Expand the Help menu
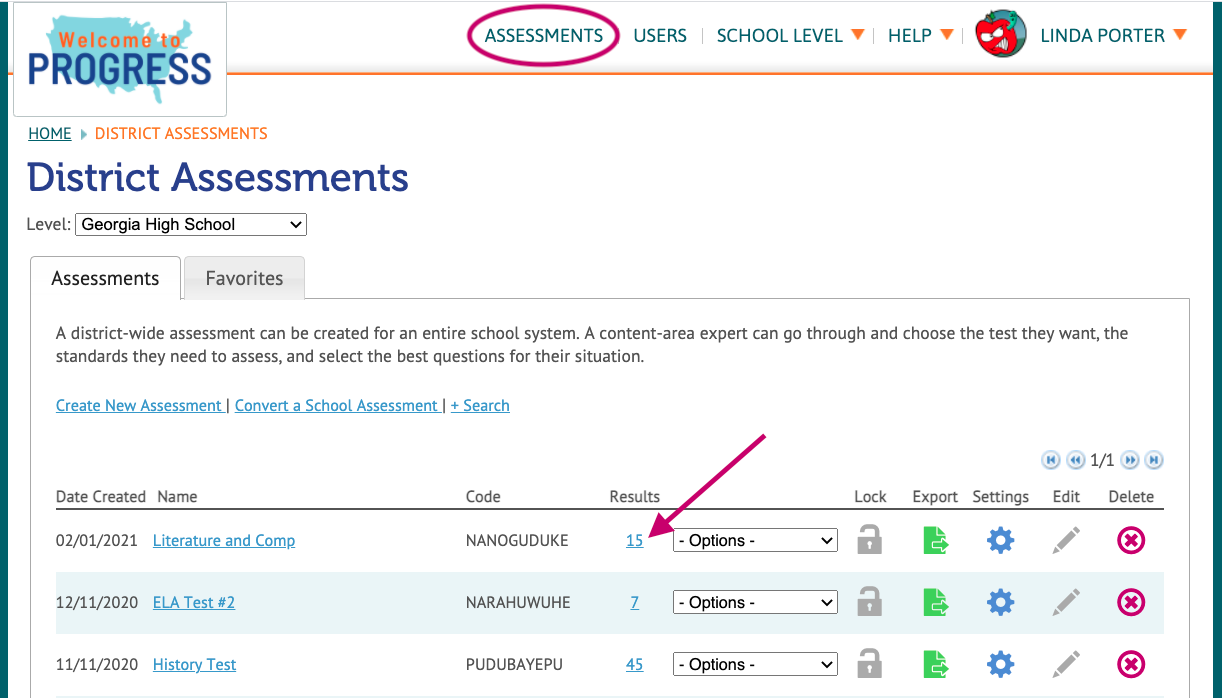 point(920,35)
